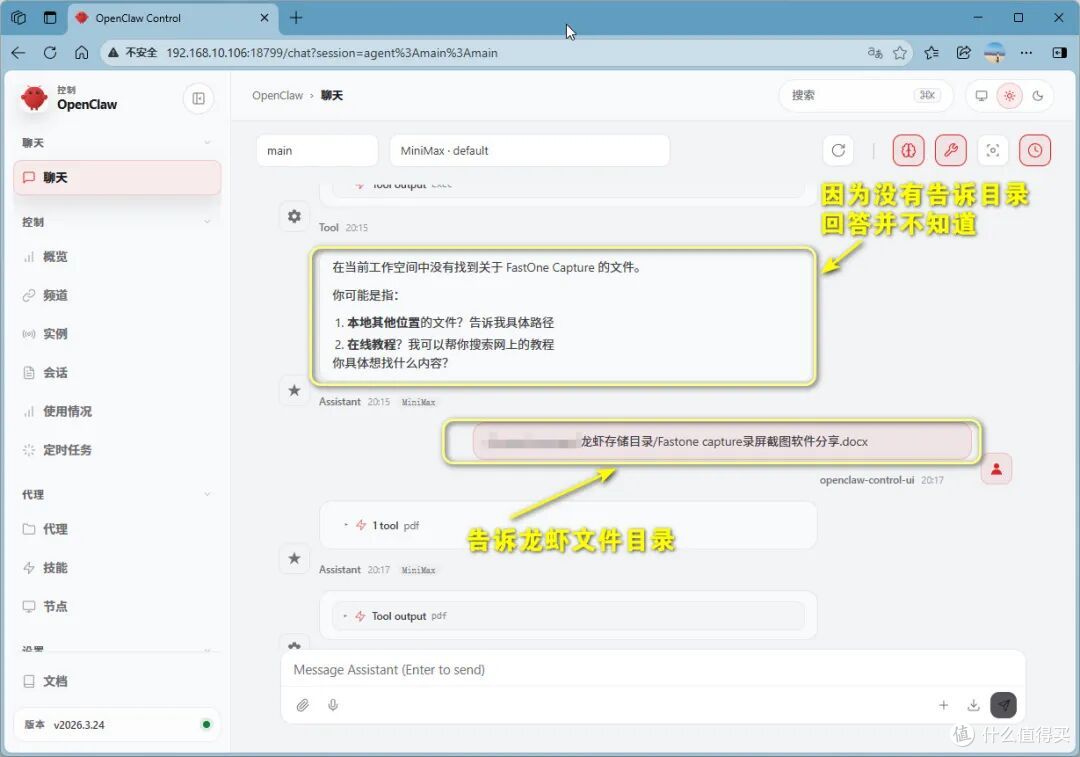
Task: Open the favorites list icon
Action: [x=932, y=53]
